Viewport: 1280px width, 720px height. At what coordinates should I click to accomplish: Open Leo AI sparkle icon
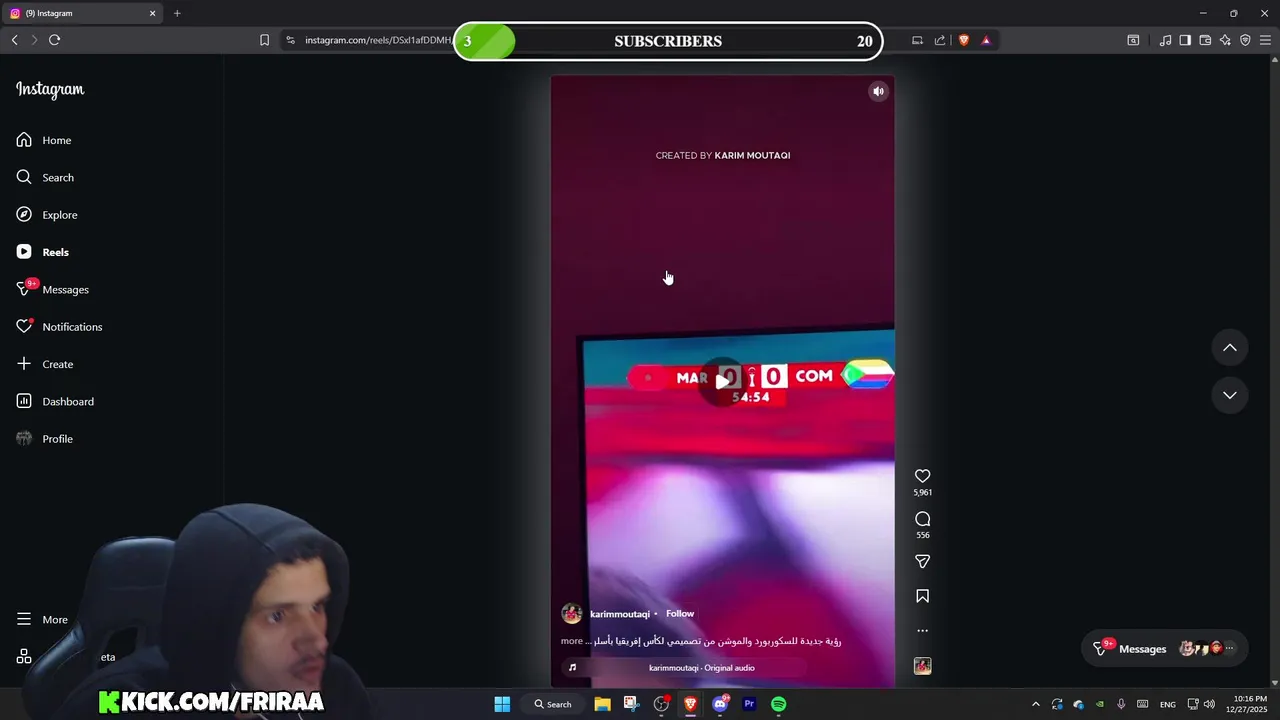pyautogui.click(x=1225, y=40)
